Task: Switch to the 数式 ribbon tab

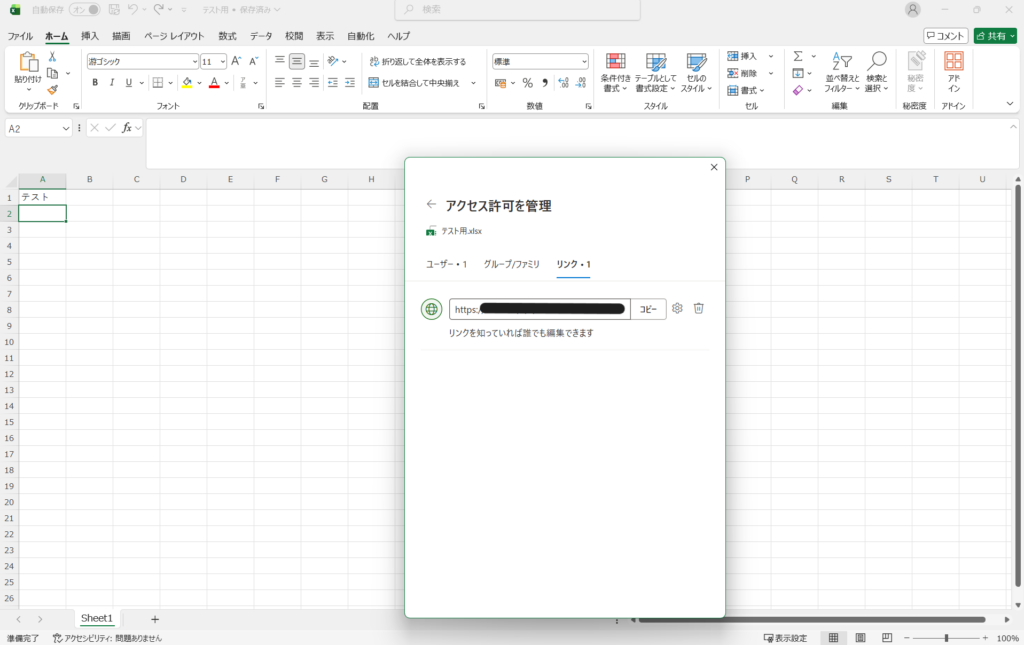Action: 227,36
